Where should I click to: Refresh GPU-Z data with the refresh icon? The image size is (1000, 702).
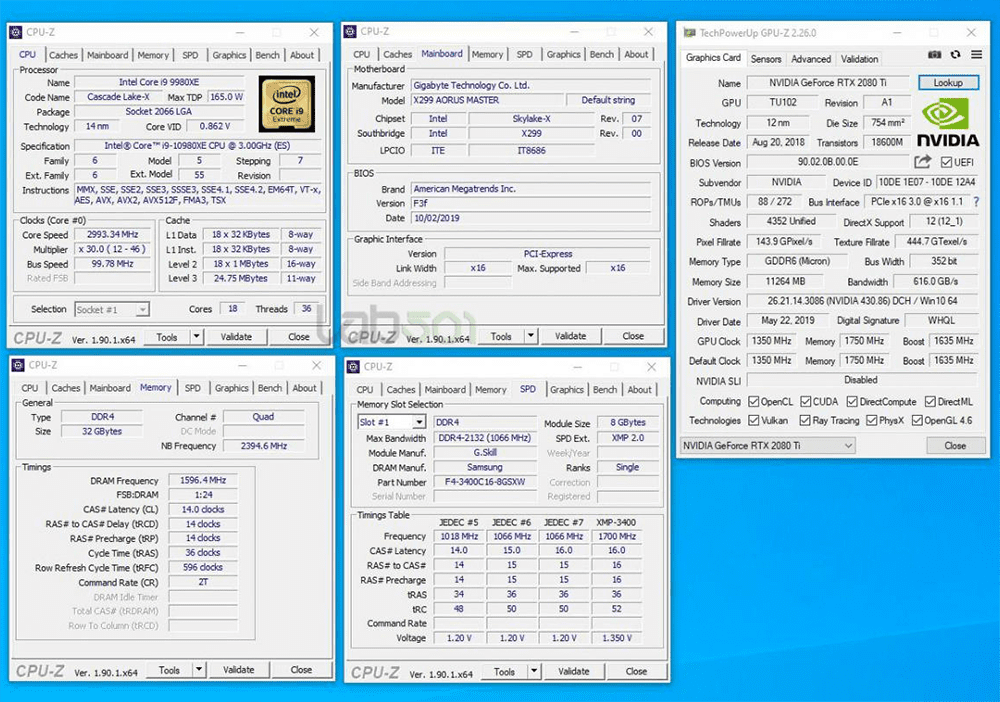(955, 55)
